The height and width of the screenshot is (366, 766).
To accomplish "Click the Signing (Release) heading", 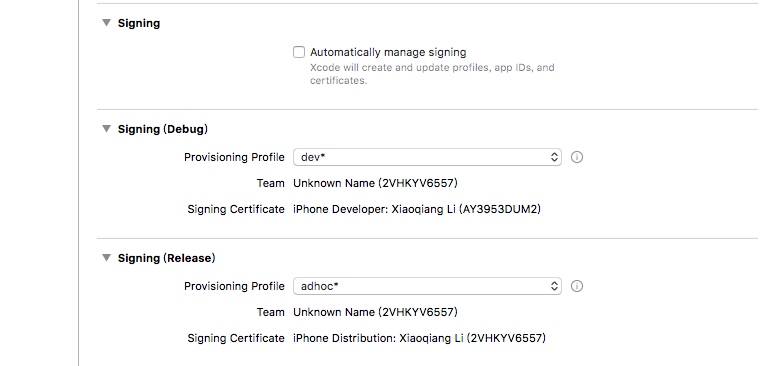I will (167, 258).
